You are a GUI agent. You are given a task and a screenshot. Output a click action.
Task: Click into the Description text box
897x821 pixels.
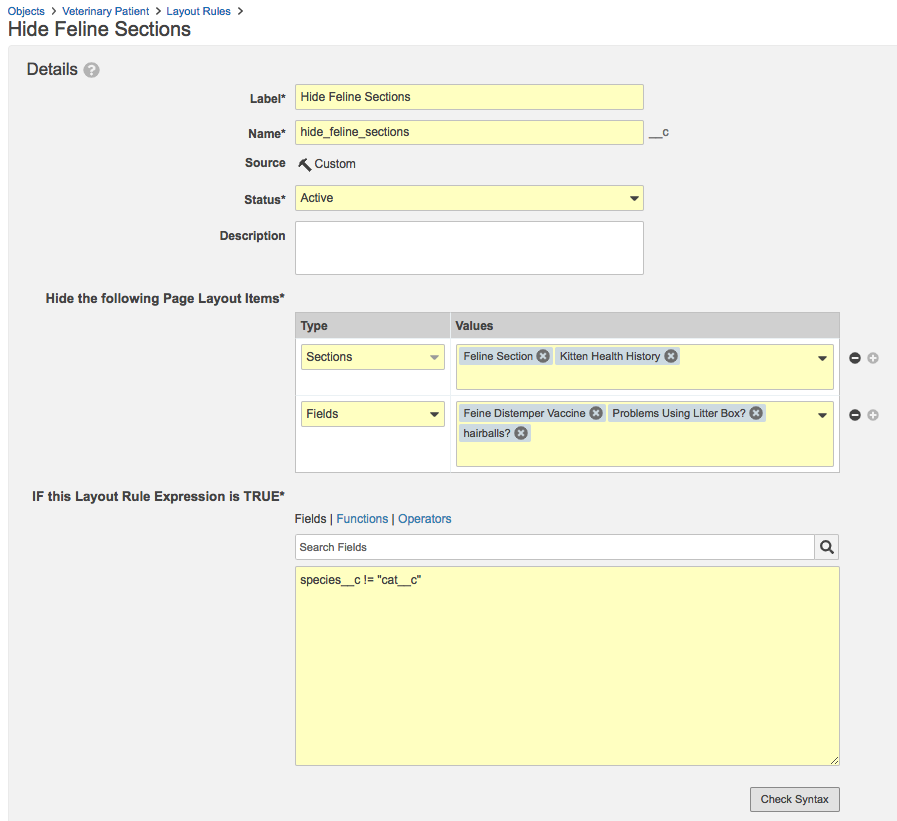pyautogui.click(x=469, y=248)
